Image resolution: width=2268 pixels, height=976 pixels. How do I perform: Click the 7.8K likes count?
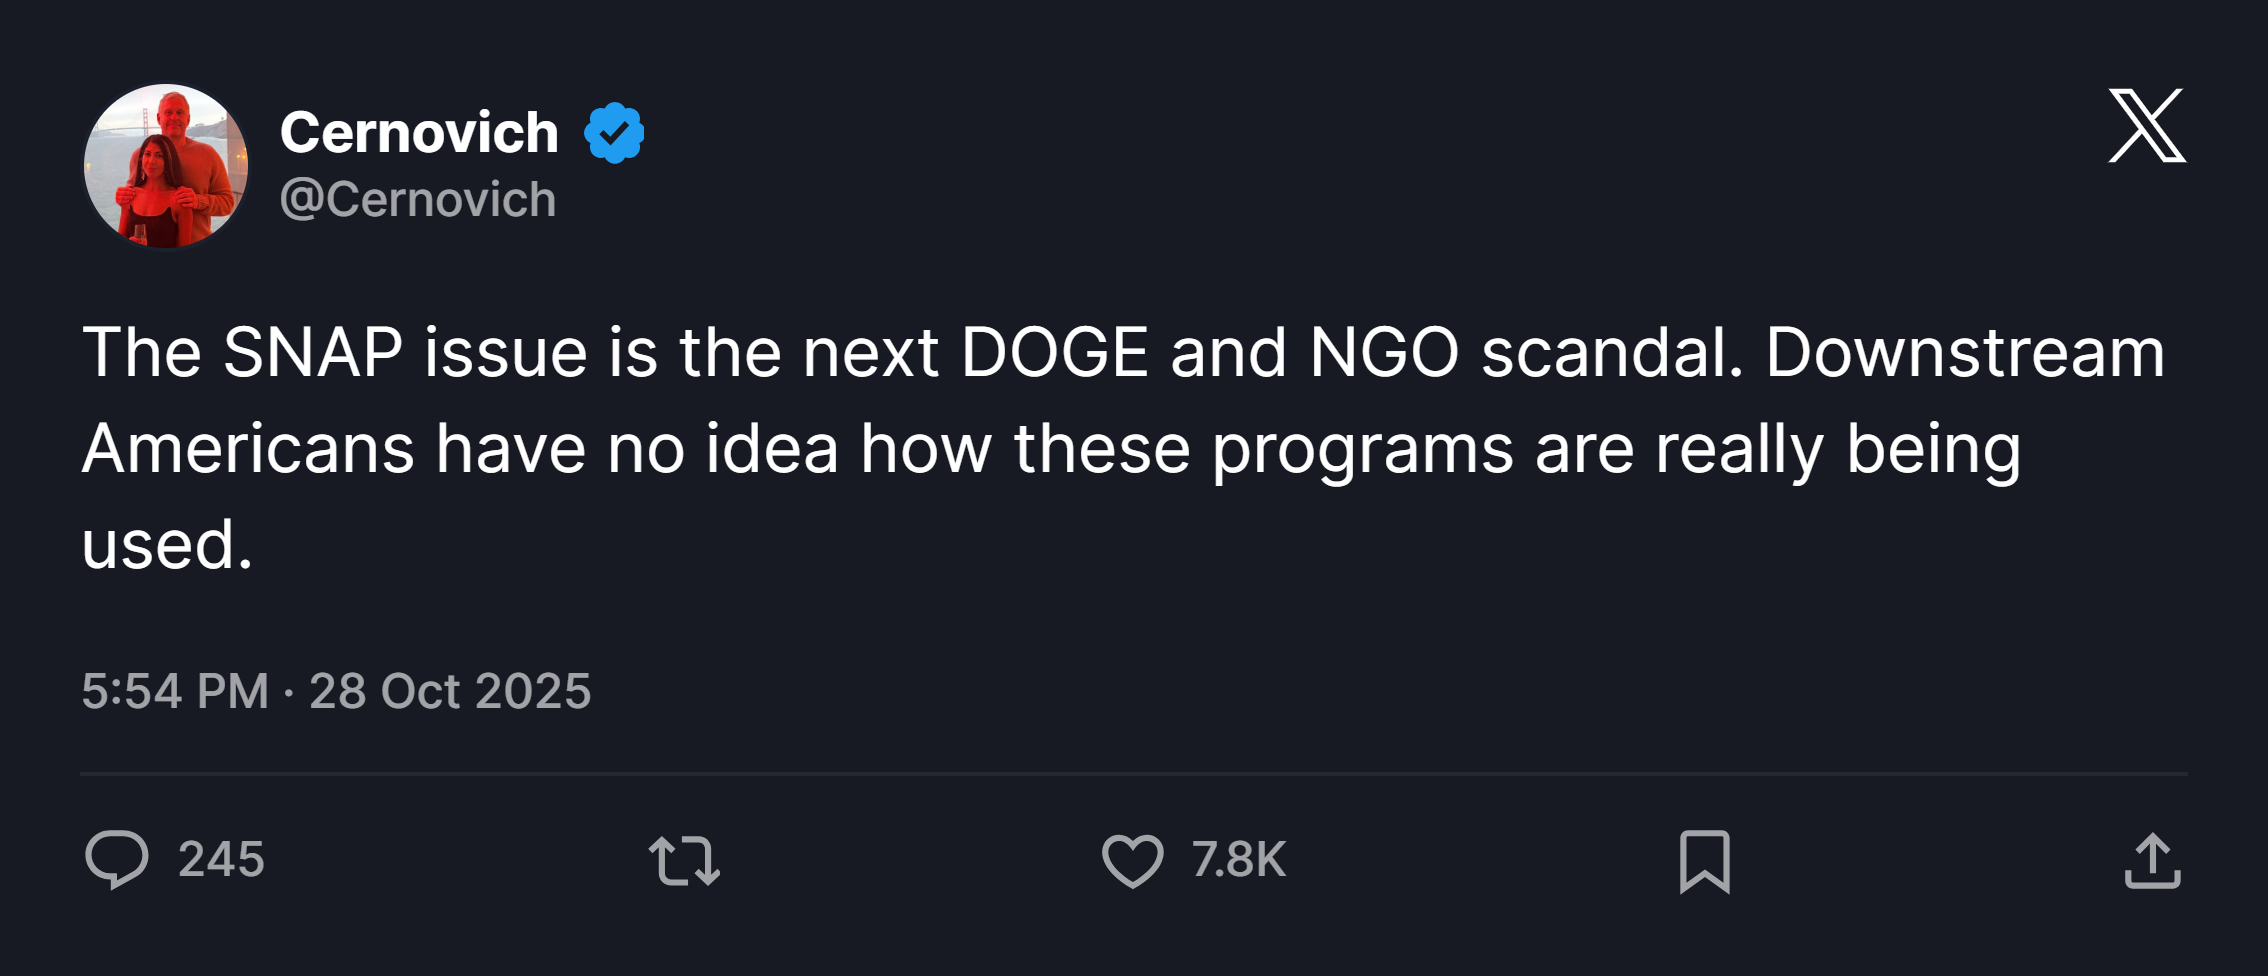pyautogui.click(x=1238, y=860)
